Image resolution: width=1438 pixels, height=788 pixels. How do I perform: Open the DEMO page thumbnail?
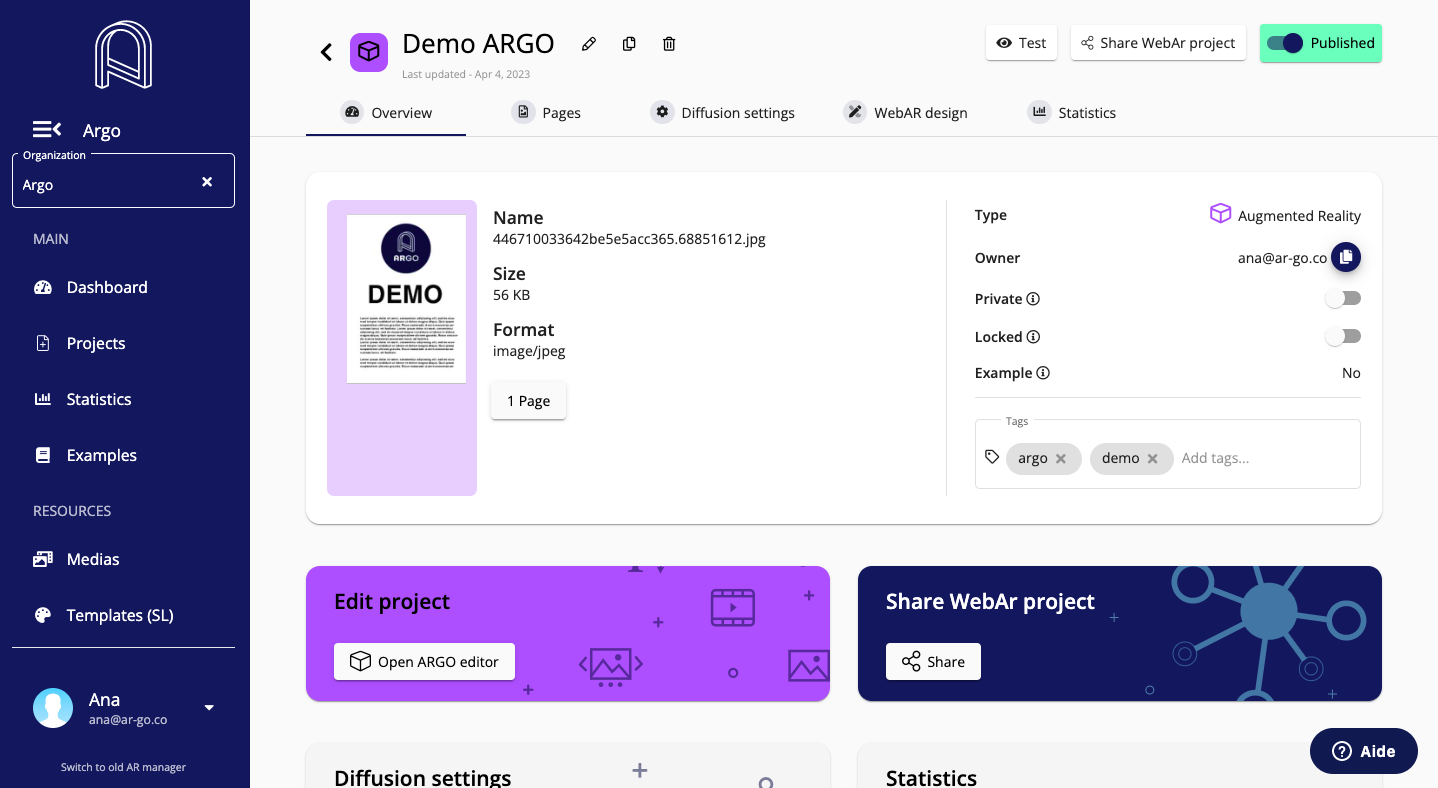point(406,299)
